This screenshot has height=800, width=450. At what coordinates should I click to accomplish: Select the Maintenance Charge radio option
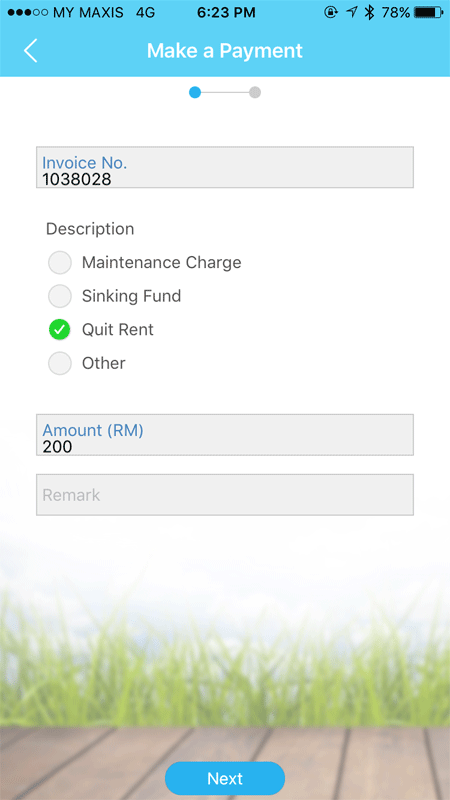(x=60, y=263)
